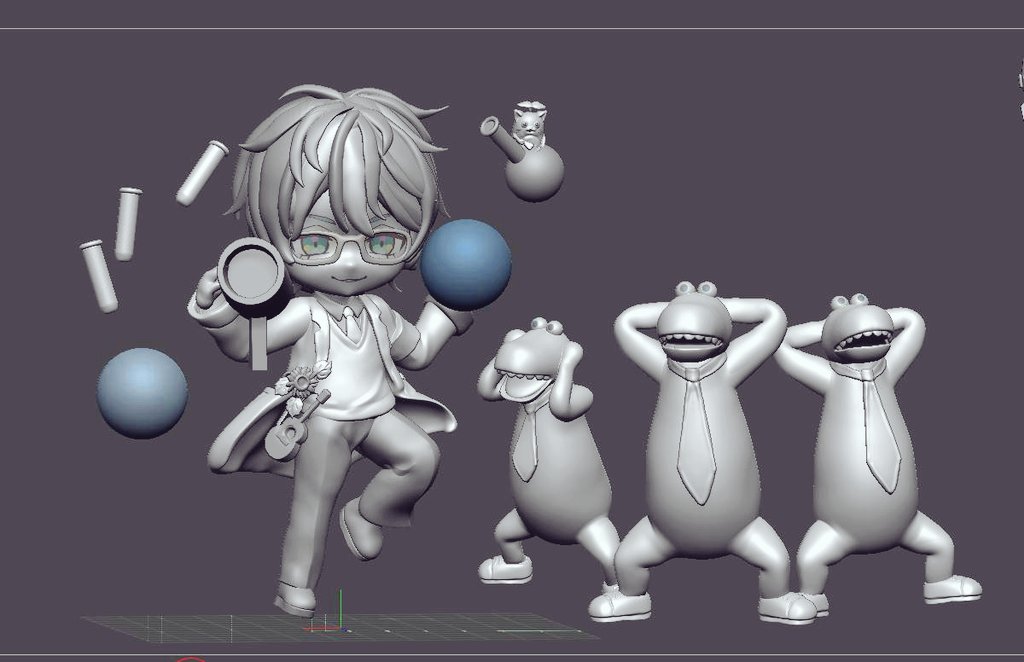1024x662 pixels.
Task: Click the mug held by the character
Action: coord(253,277)
